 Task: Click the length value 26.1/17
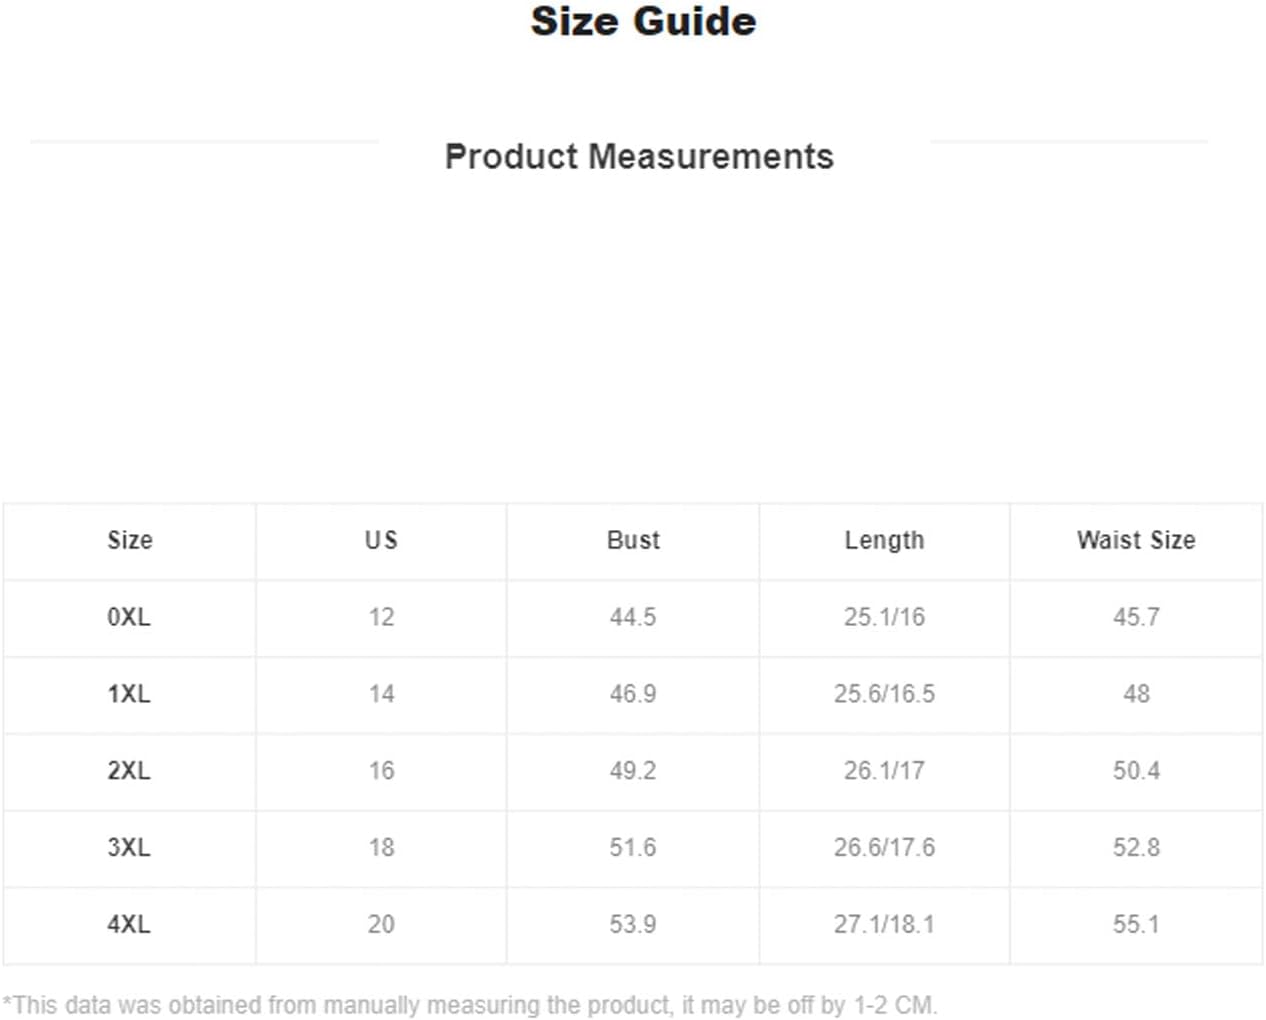(884, 771)
